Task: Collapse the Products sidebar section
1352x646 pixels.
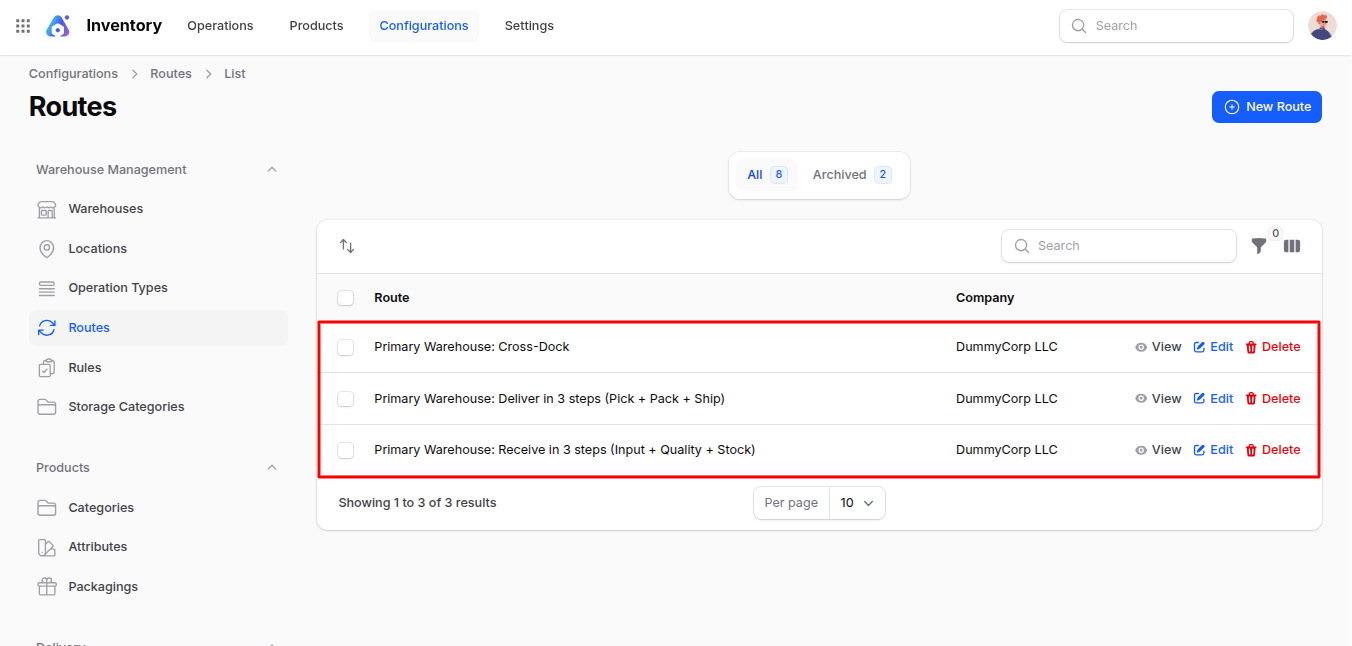Action: click(272, 468)
